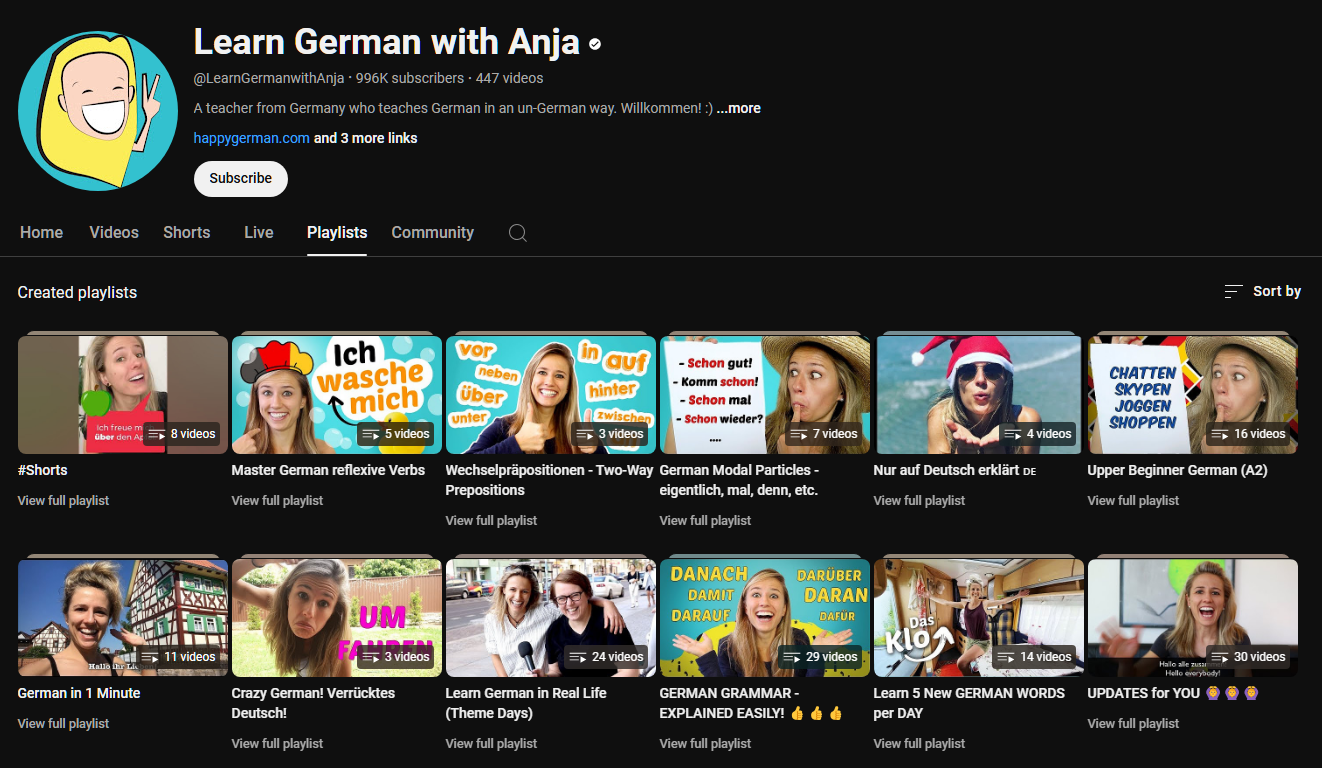Image resolution: width=1322 pixels, height=768 pixels.
Task: Go to the Community tab
Action: coord(432,232)
